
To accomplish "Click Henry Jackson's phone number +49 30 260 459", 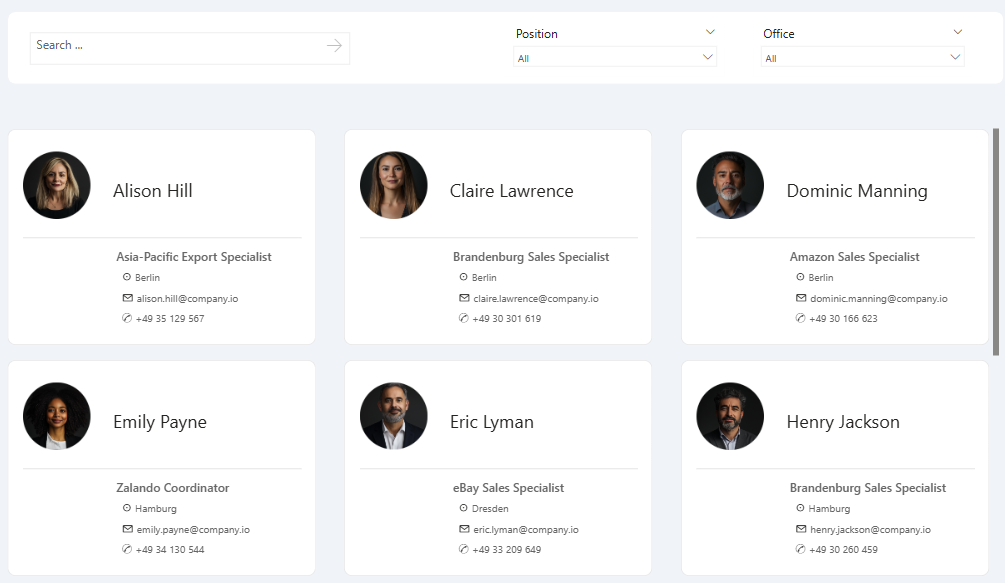I will [x=843, y=550].
